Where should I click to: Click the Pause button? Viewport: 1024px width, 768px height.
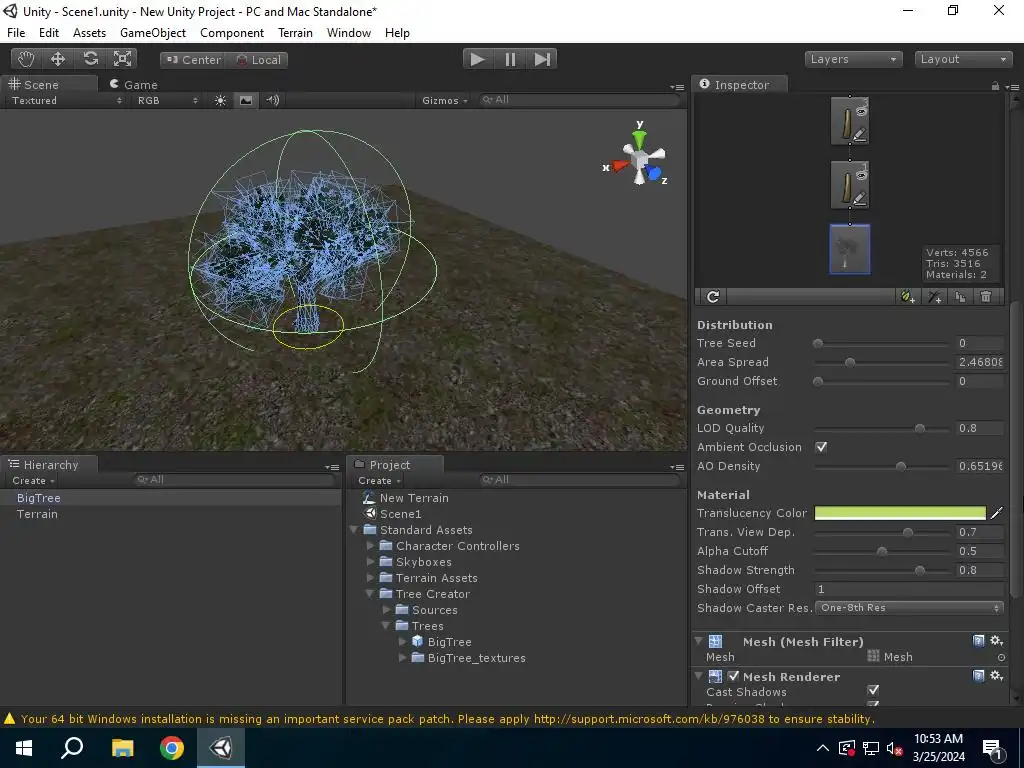point(511,59)
